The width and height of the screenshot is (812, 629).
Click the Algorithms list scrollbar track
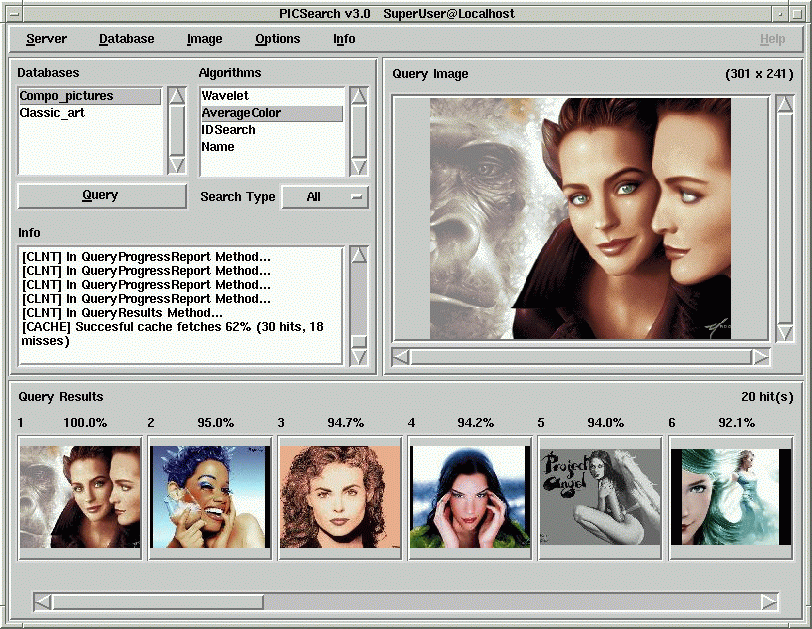pyautogui.click(x=358, y=132)
